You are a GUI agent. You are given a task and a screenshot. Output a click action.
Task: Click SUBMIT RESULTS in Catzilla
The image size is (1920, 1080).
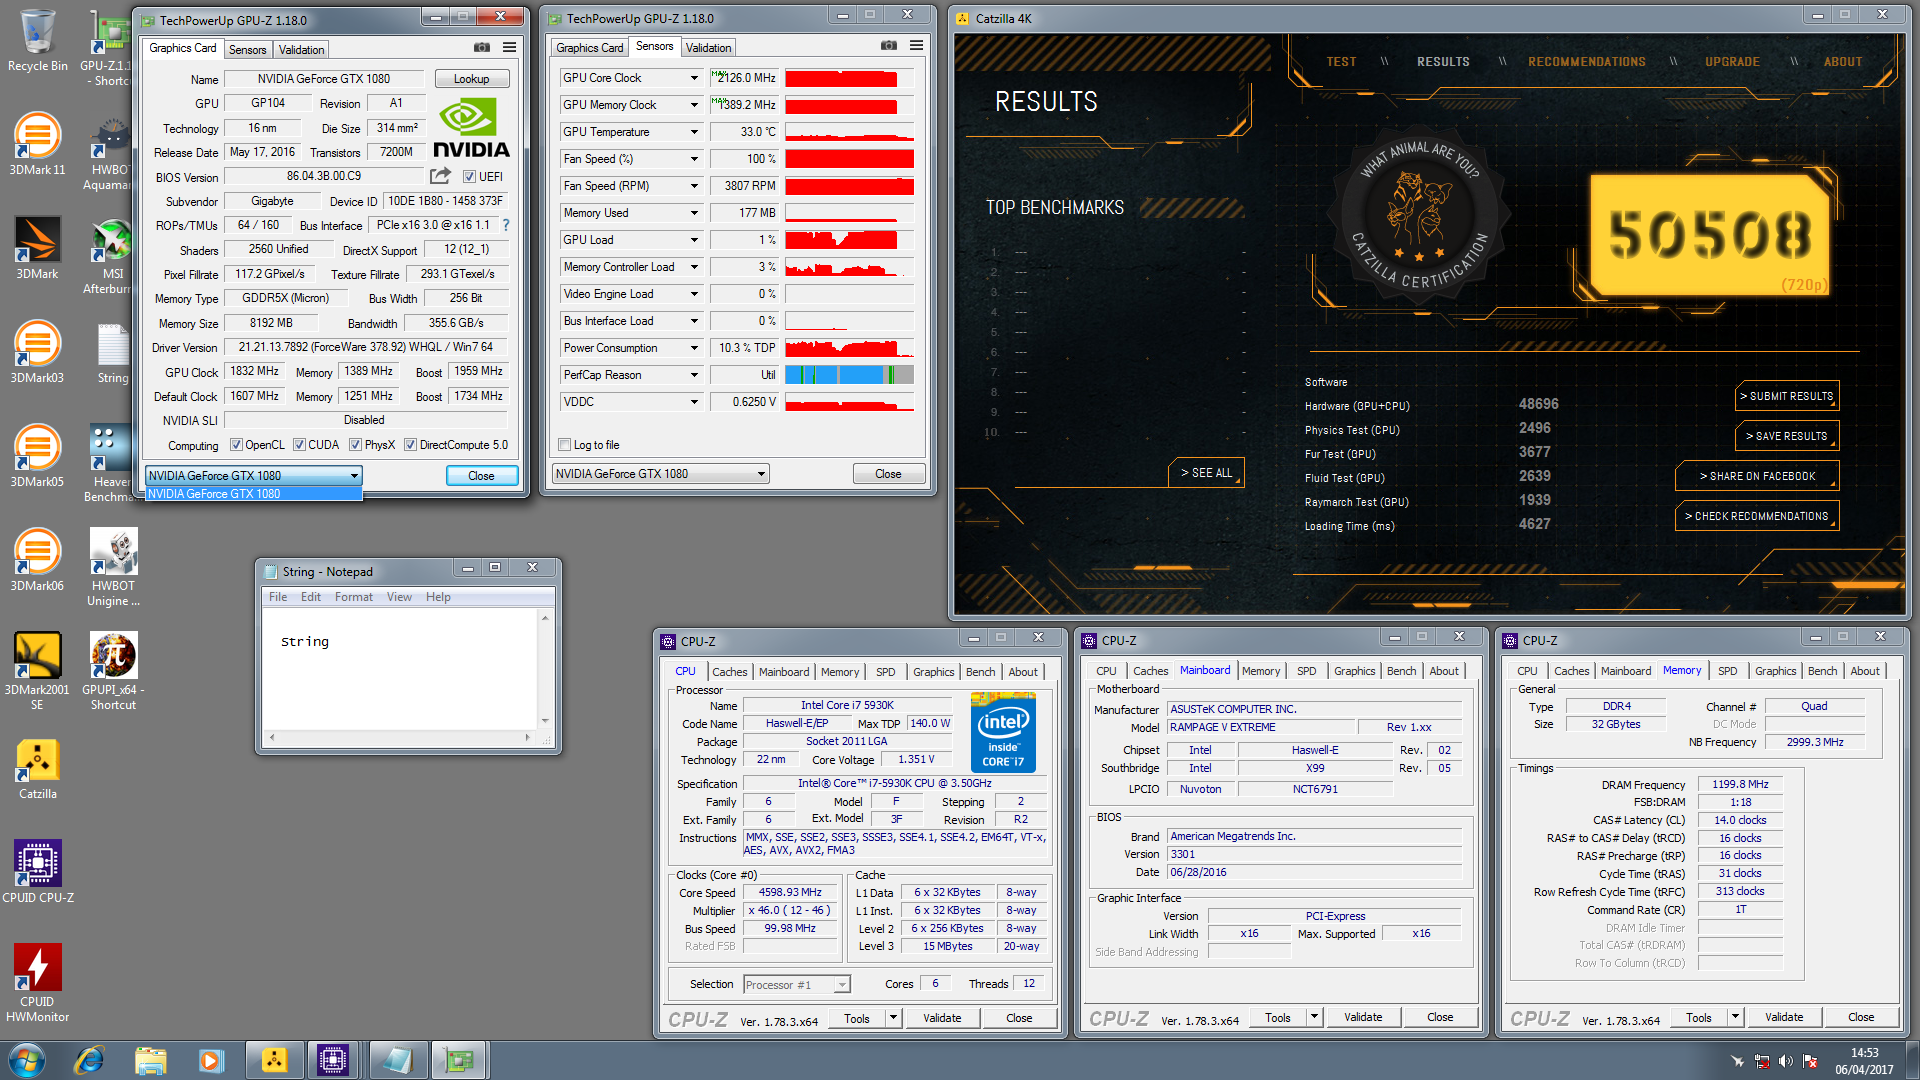click(x=1787, y=396)
